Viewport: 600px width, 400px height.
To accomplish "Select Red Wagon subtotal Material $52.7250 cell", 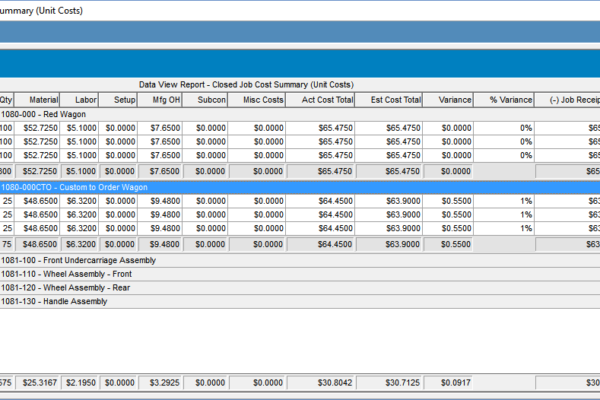I will (37, 171).
